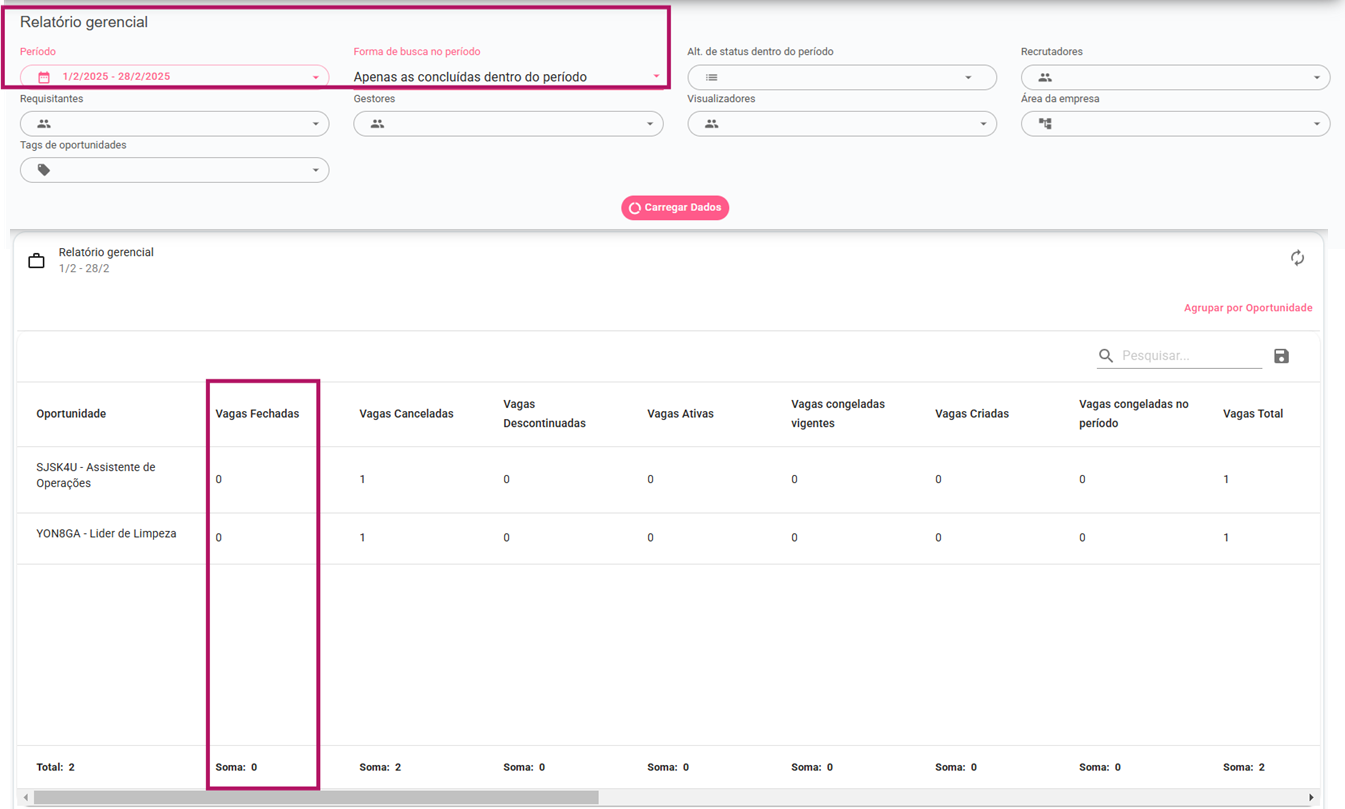Click the list icon in Alt. de status field
1345x809 pixels.
click(711, 77)
